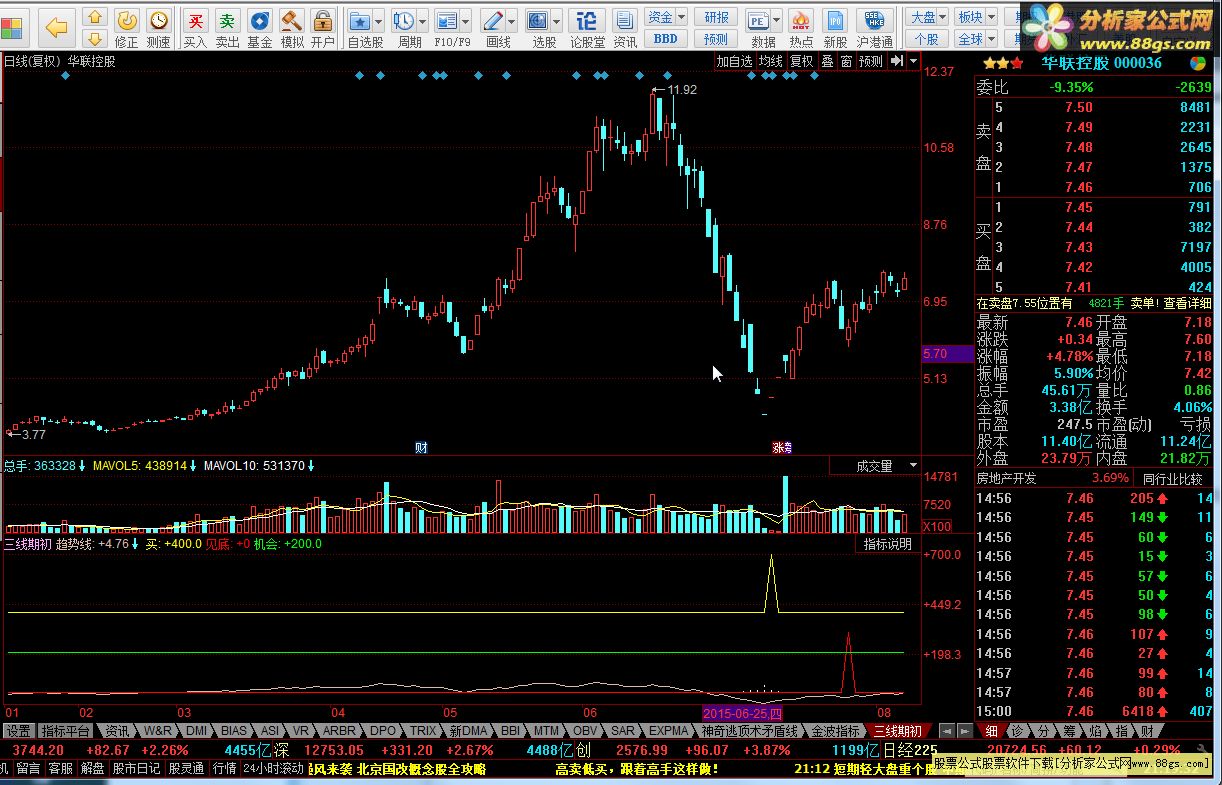Switch to the TRIX indicator tab
Screen dimensions: 1222x785
tap(423, 731)
